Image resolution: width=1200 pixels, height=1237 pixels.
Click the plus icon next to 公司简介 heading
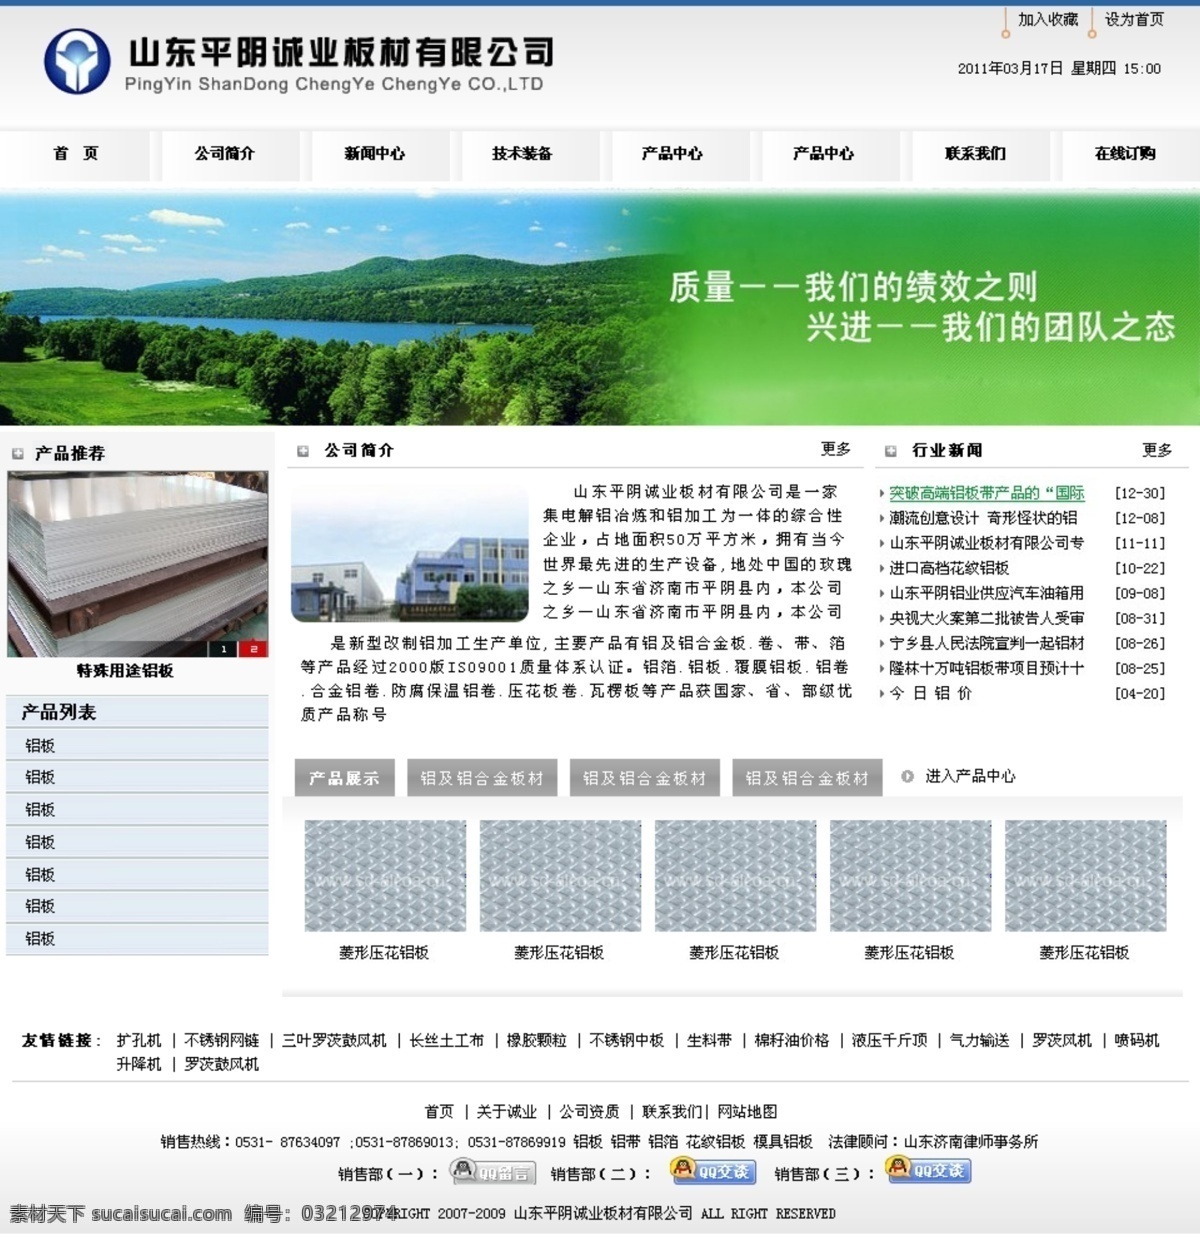coord(303,451)
